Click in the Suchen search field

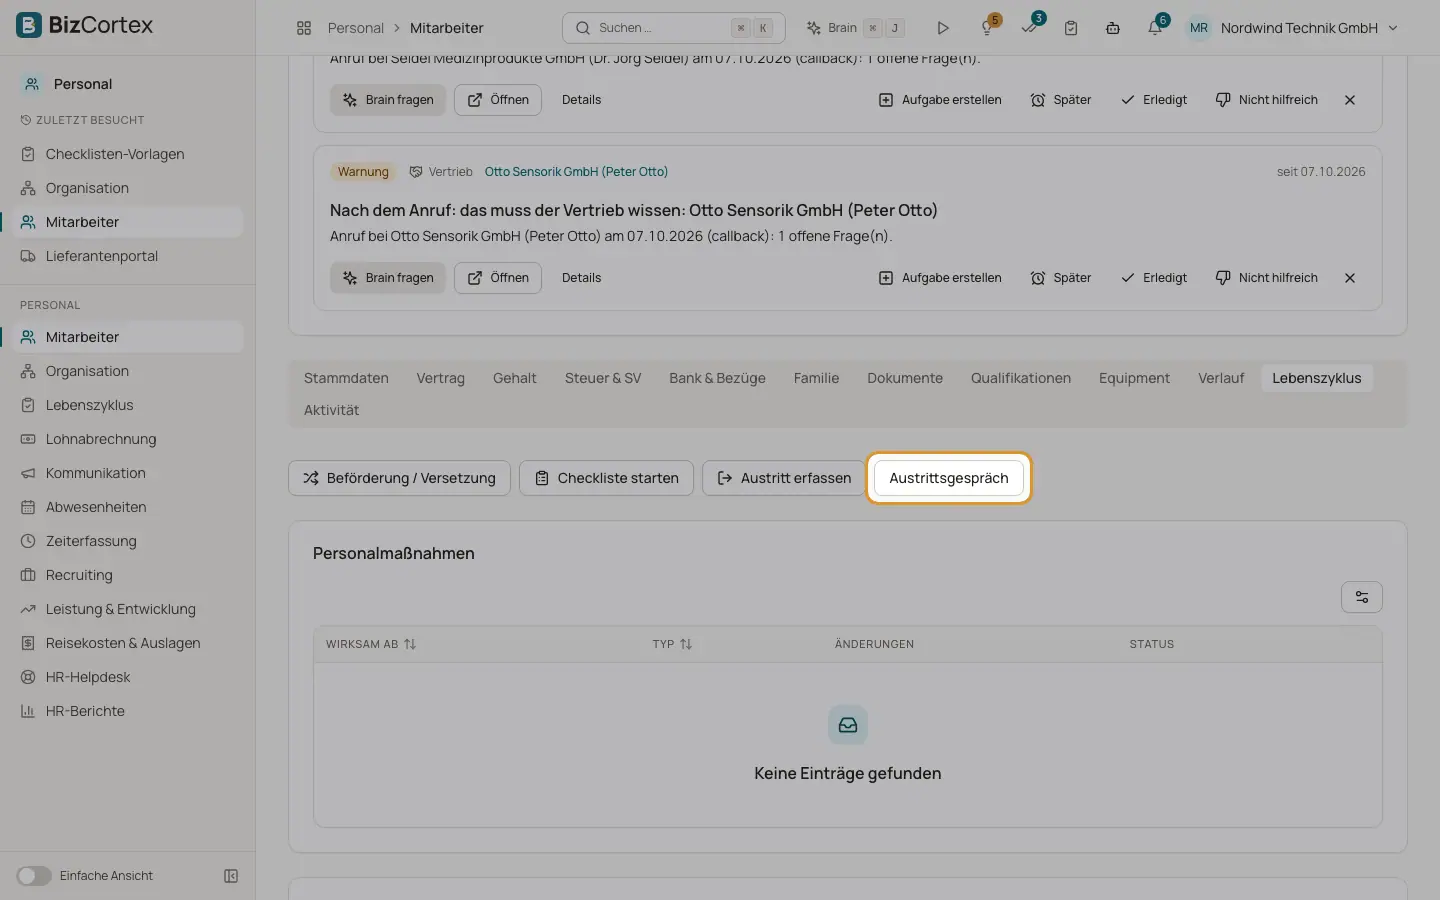tap(674, 28)
